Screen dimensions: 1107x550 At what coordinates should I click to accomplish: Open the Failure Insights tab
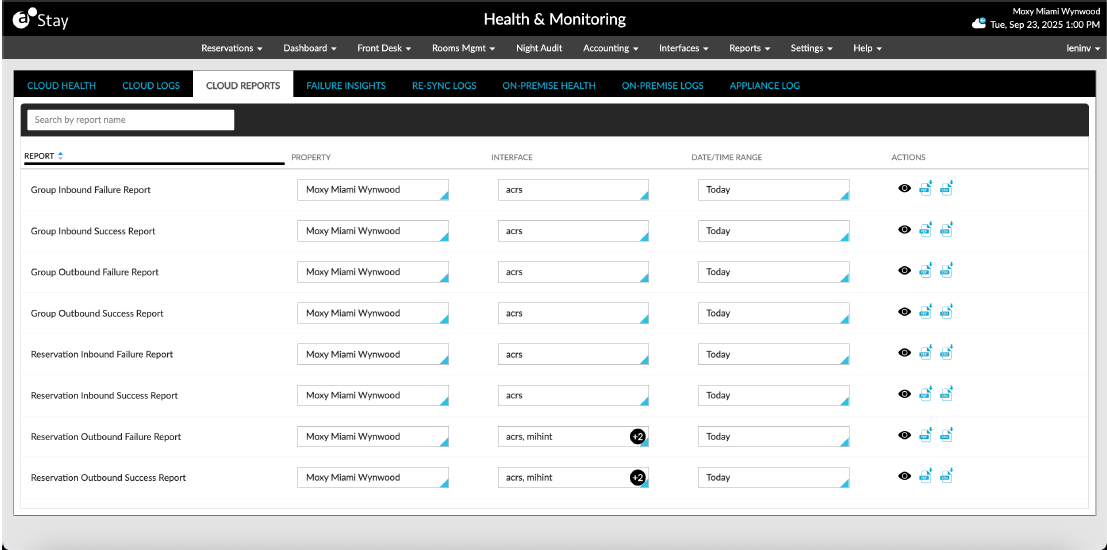point(346,86)
